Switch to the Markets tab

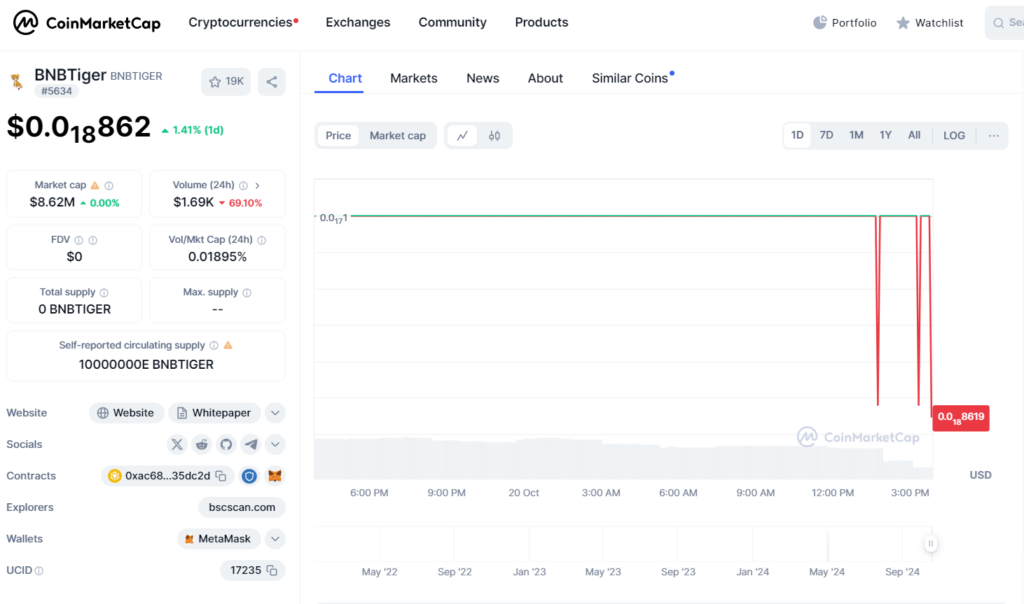[414, 78]
